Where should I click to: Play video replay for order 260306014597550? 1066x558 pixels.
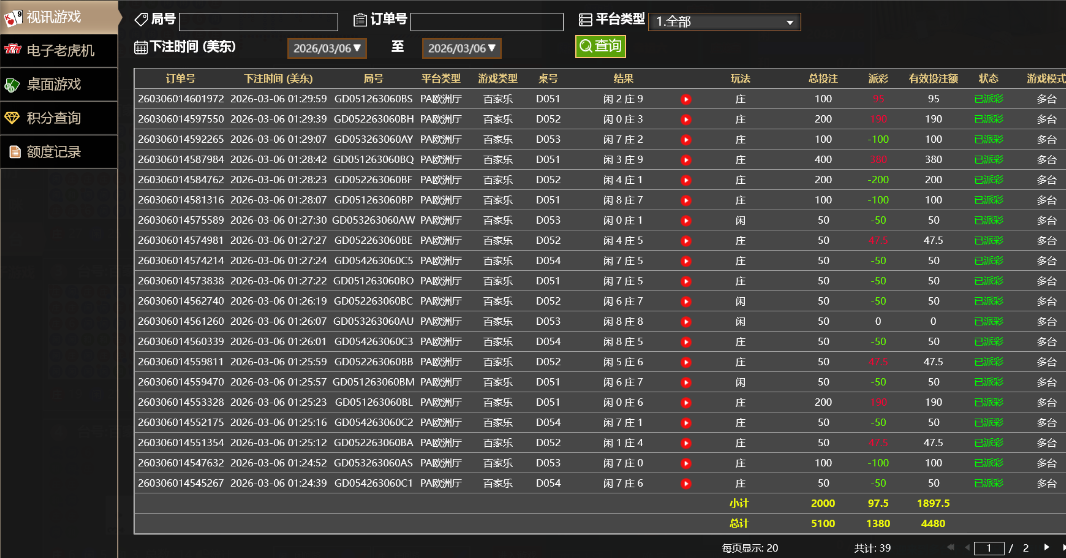[686, 119]
